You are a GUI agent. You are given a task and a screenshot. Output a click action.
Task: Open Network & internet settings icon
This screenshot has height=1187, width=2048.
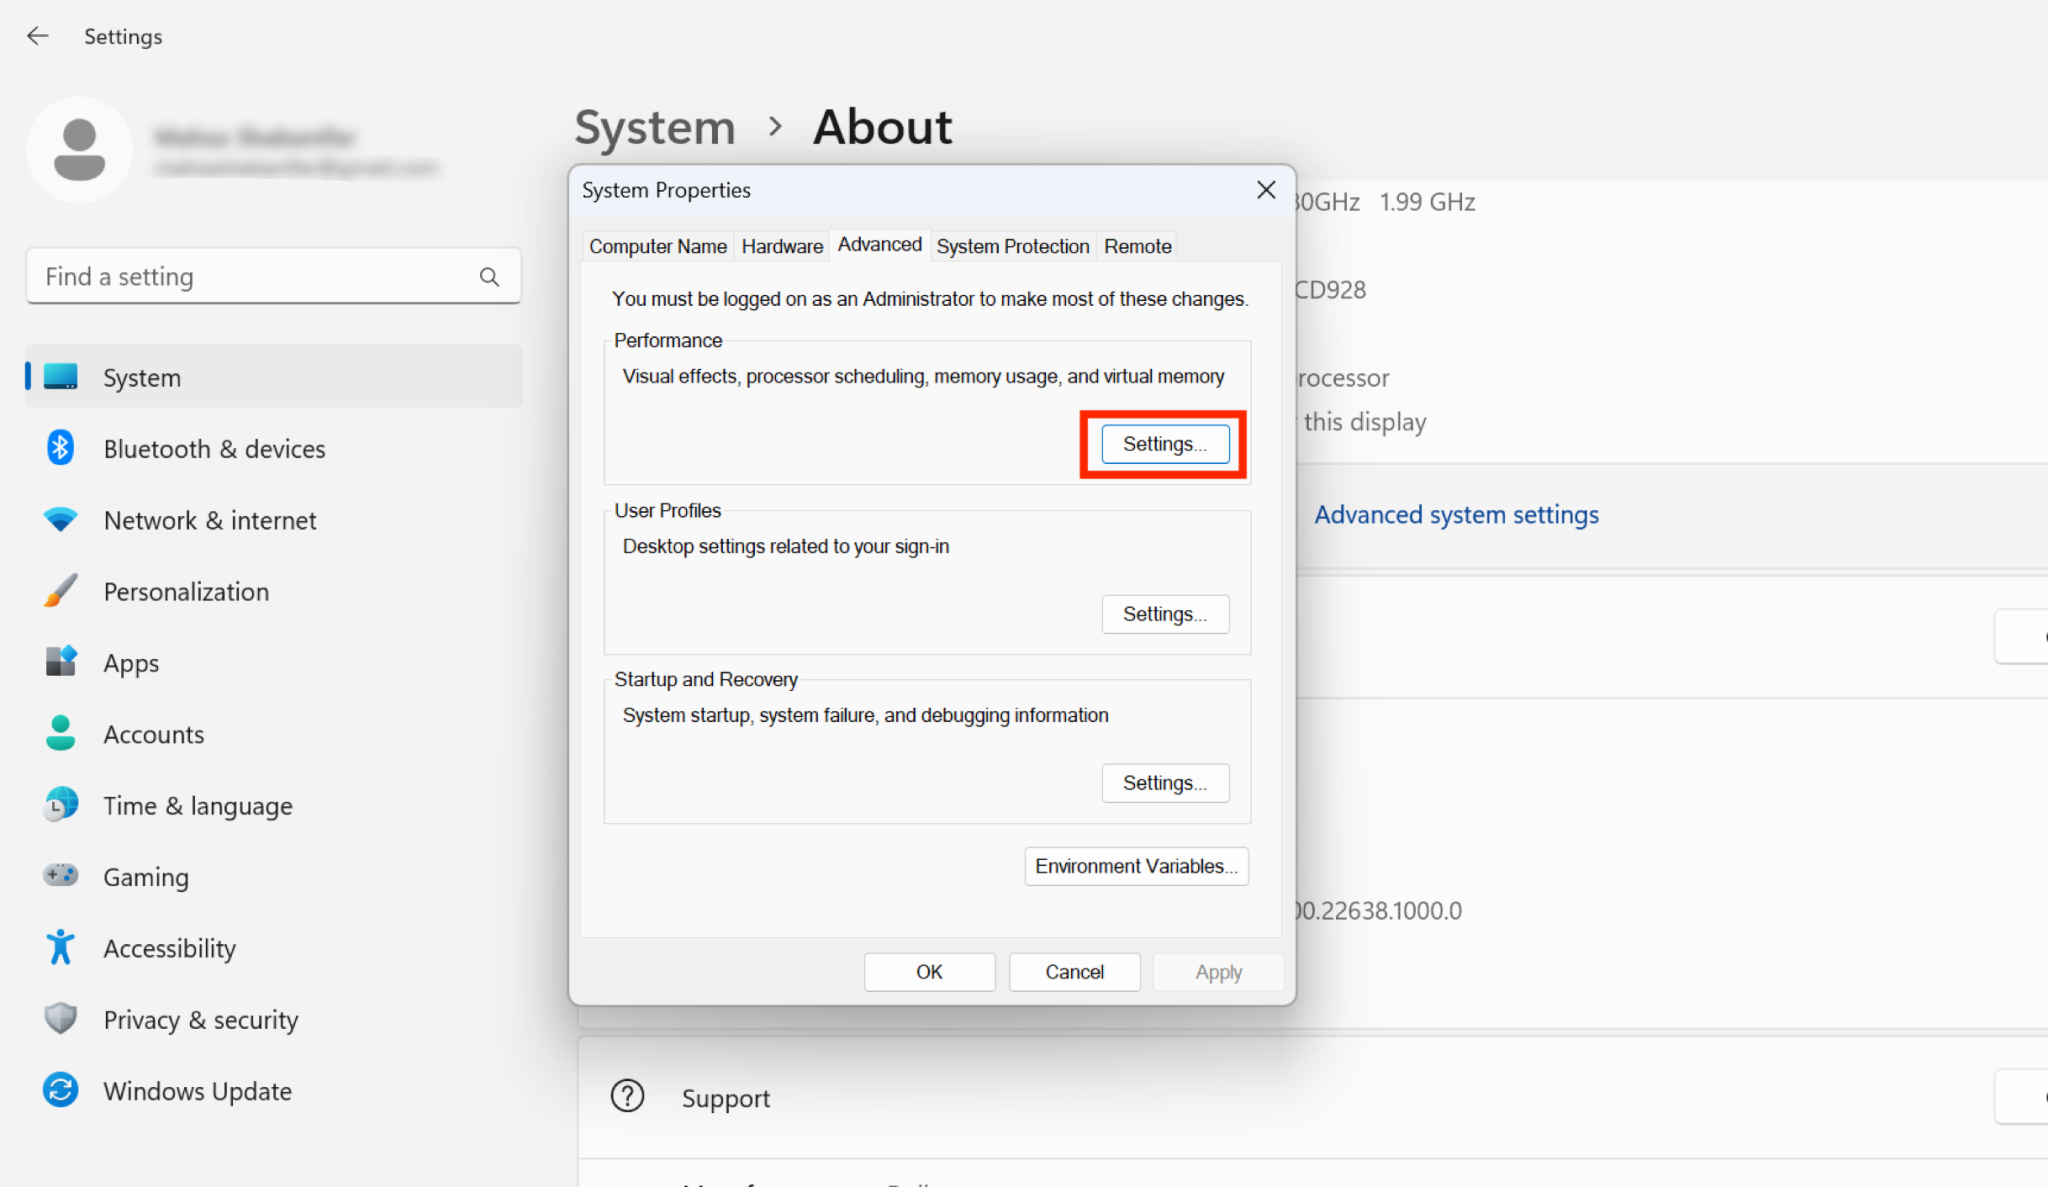pyautogui.click(x=60, y=519)
